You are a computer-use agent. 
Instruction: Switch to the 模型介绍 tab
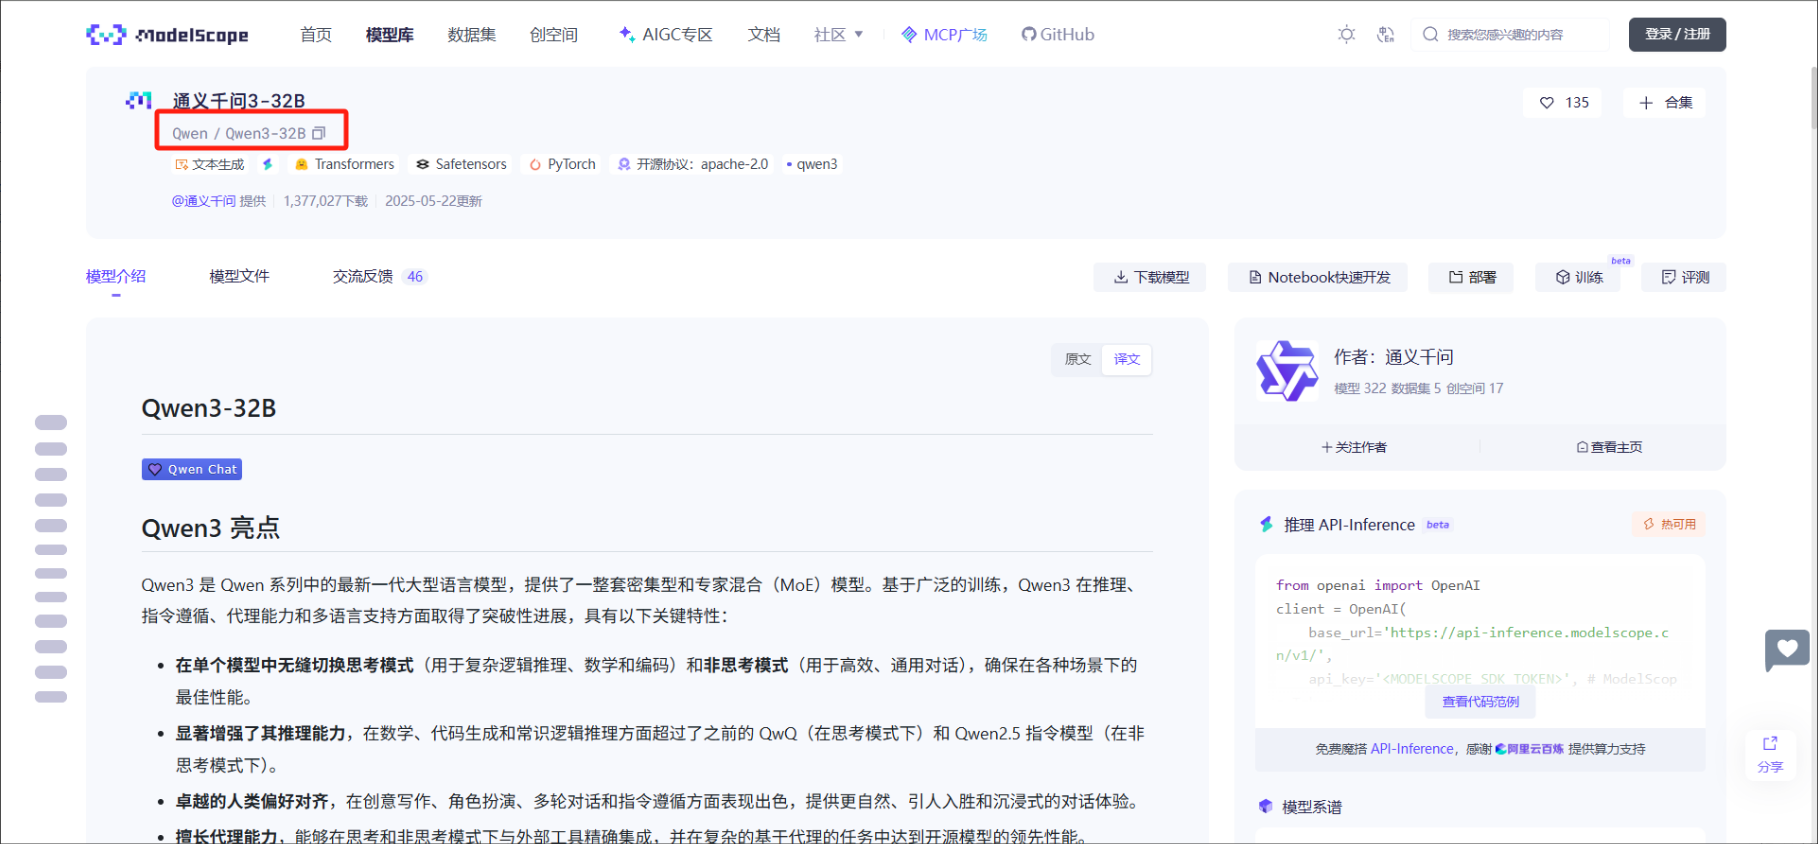pos(116,276)
